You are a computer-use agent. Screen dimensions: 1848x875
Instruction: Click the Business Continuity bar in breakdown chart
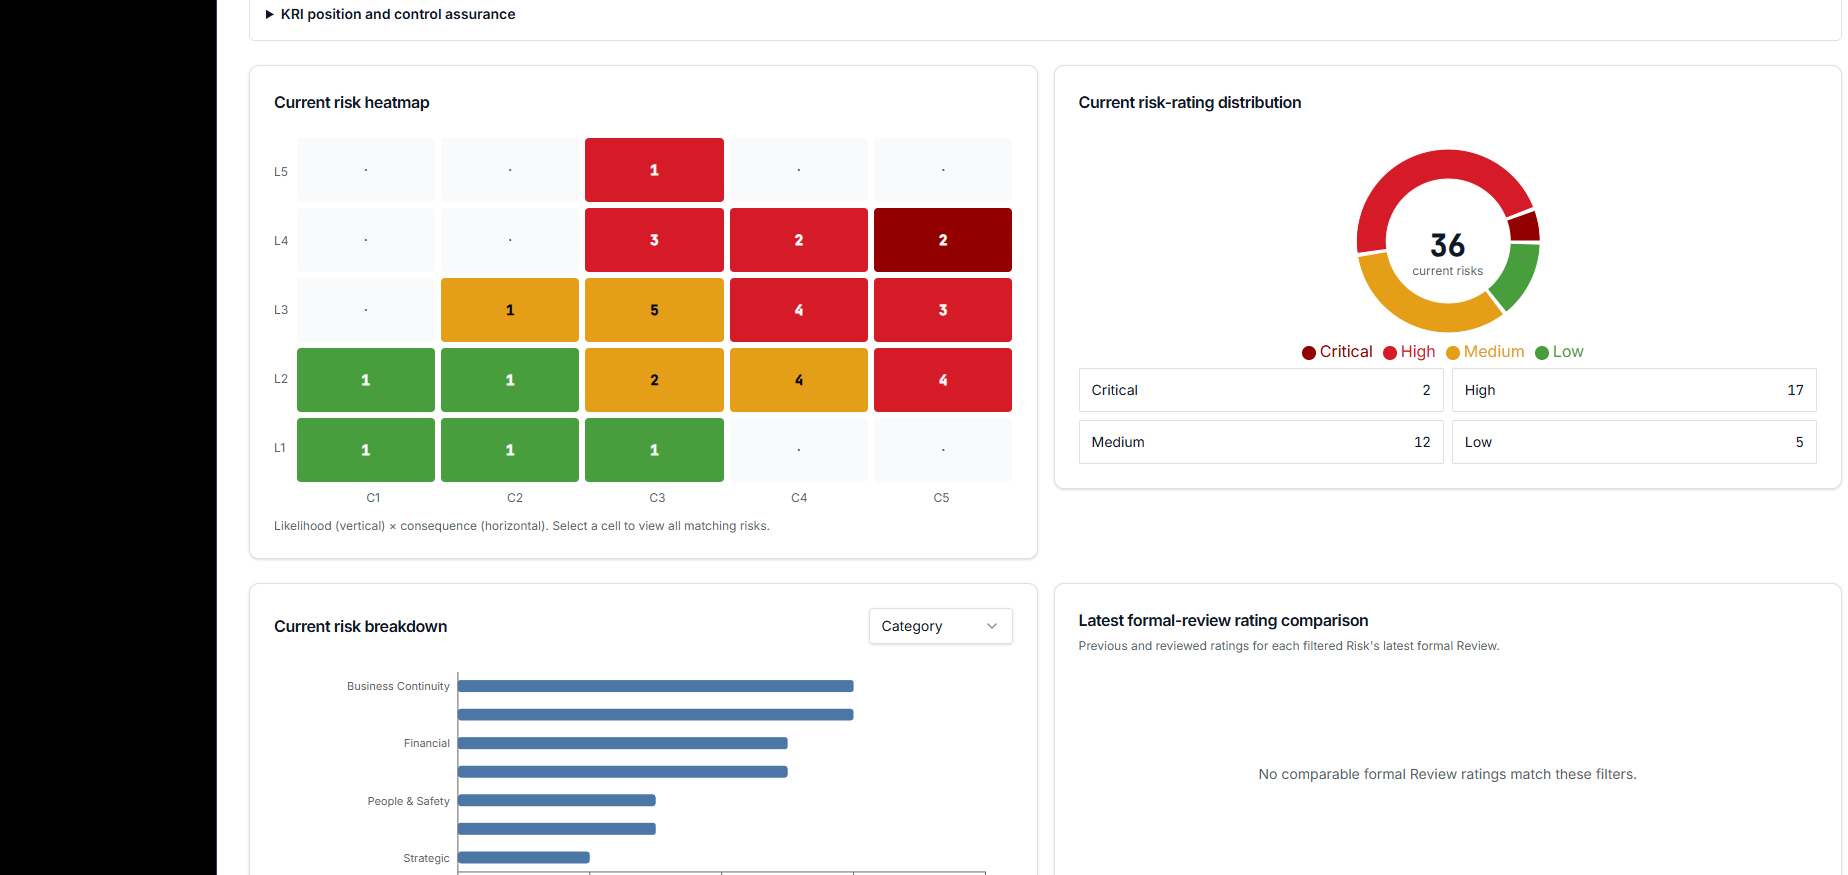coord(656,686)
